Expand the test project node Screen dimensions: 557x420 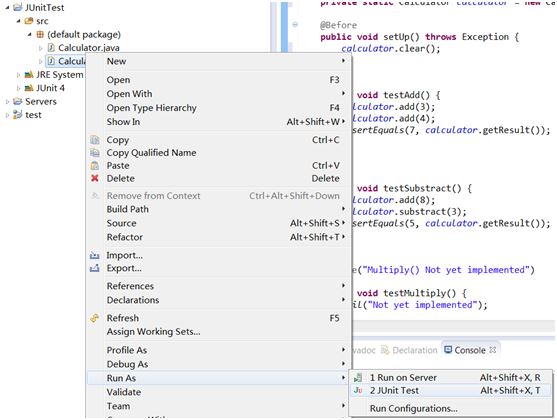click(x=7, y=115)
